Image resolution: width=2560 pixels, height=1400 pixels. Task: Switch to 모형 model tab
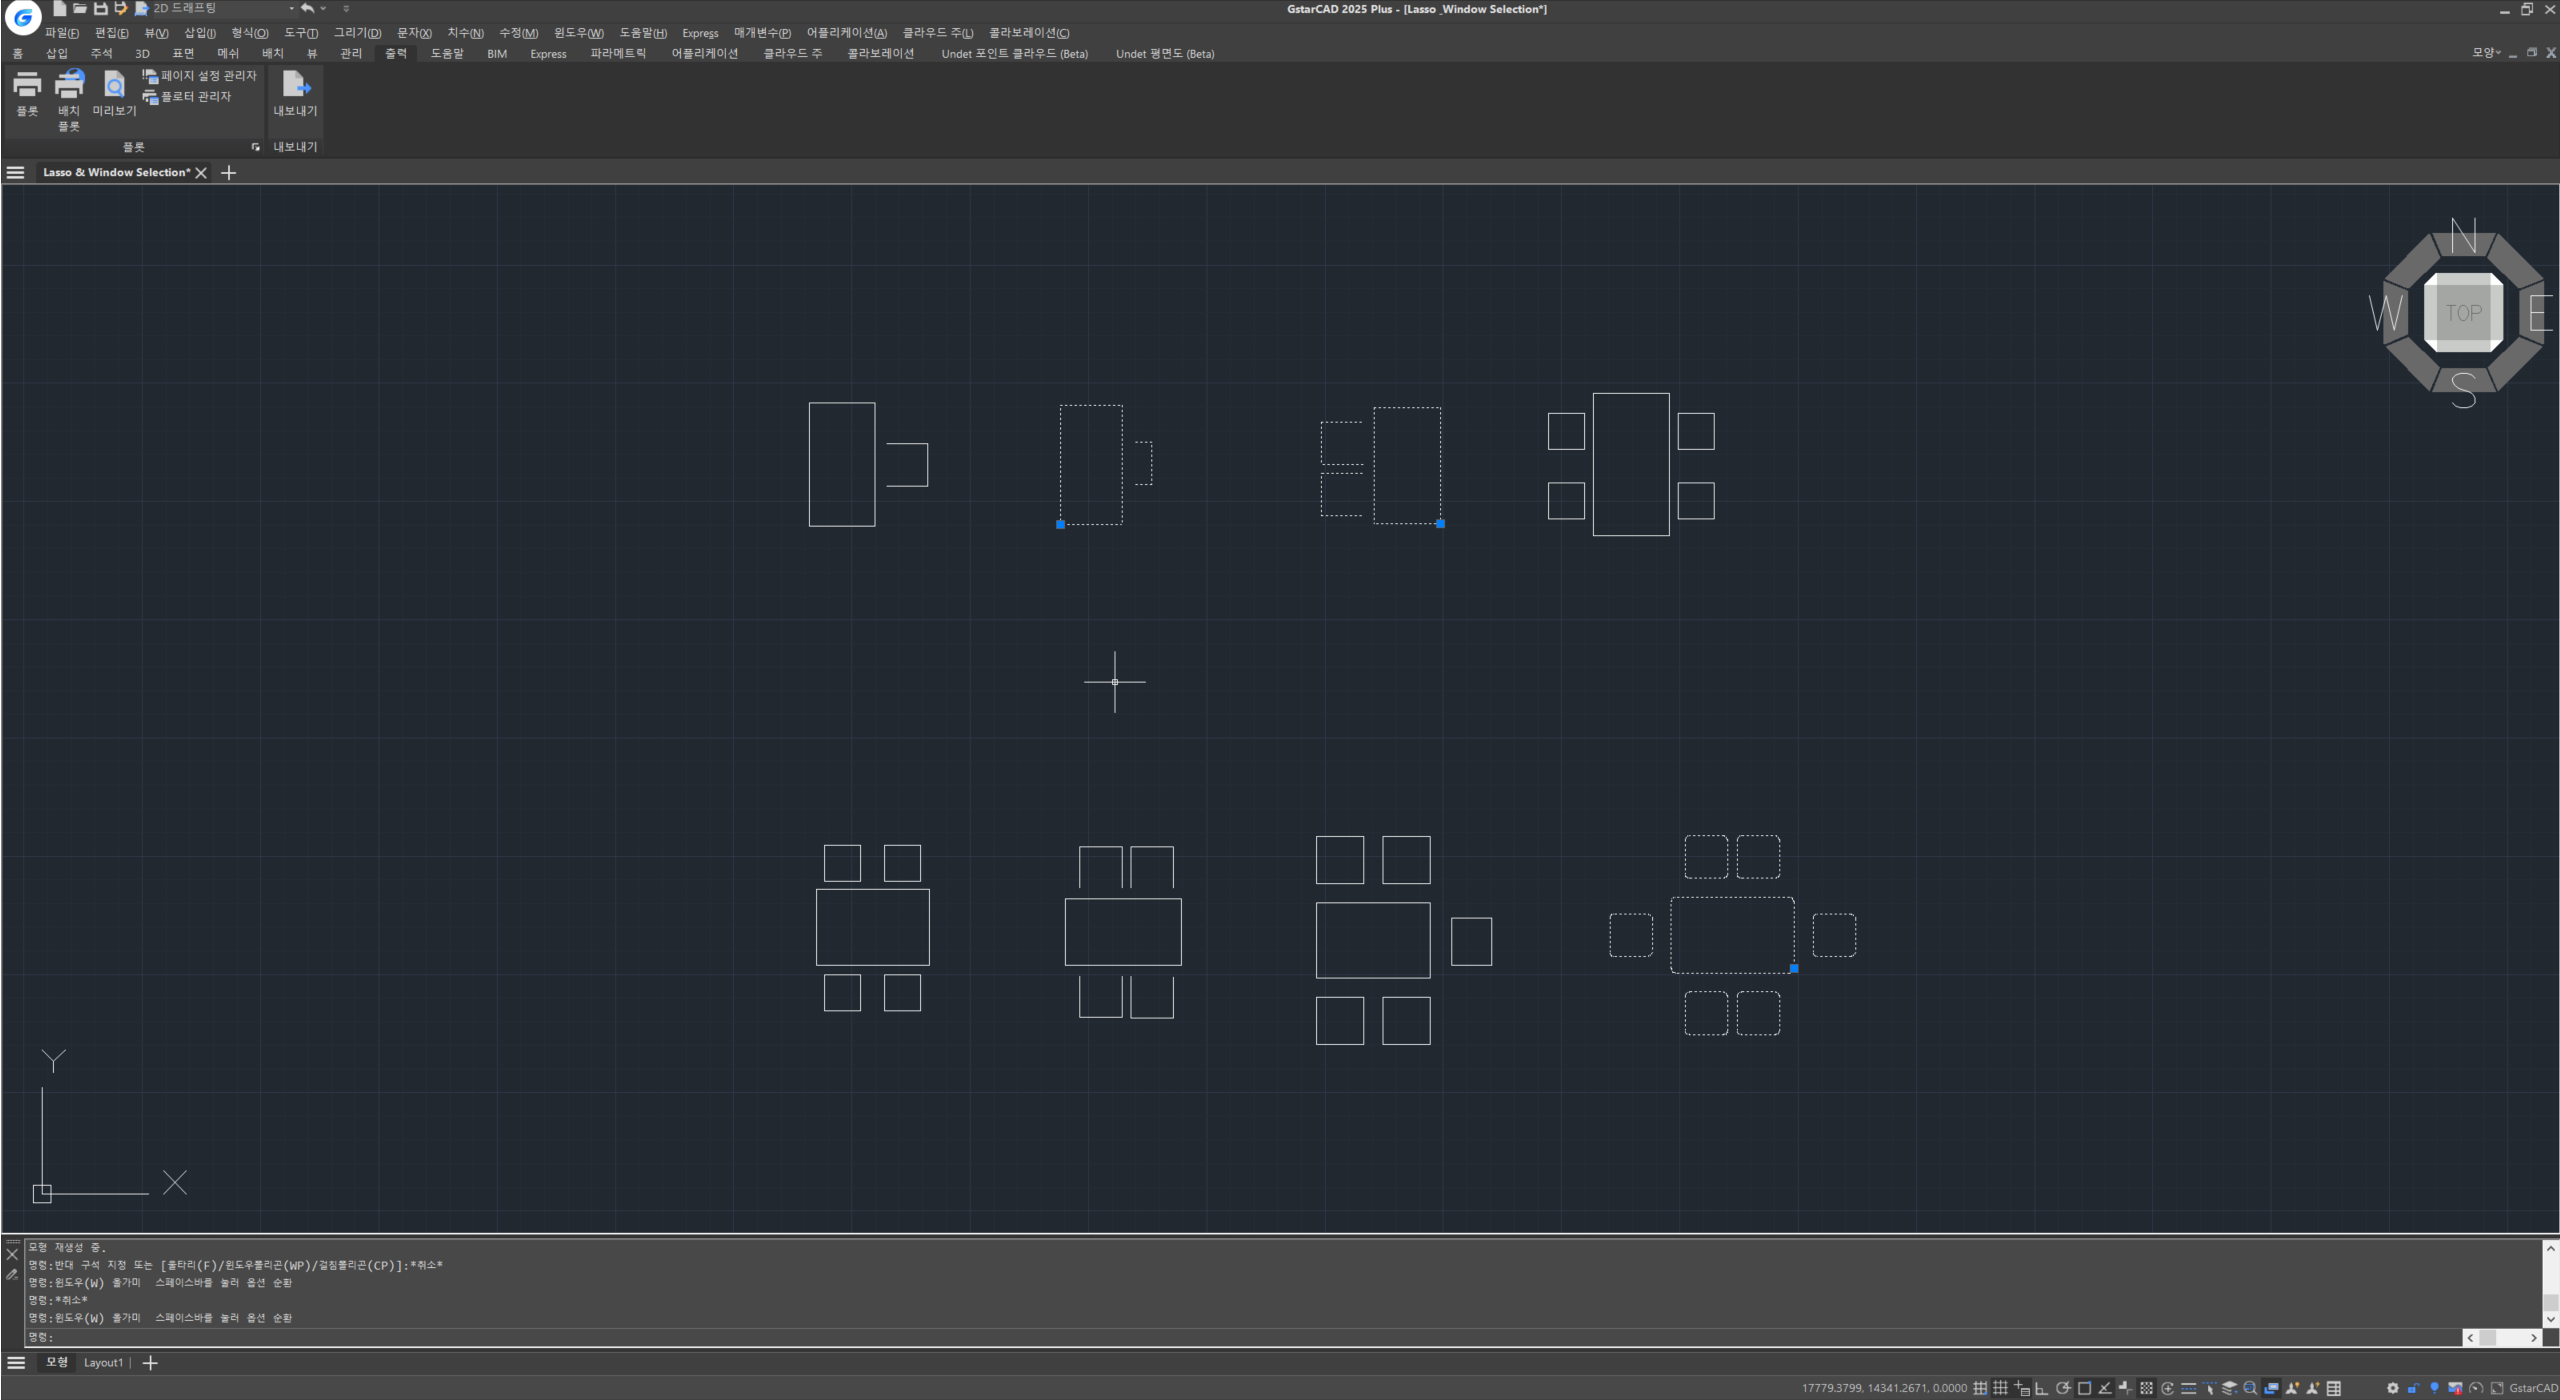pyautogui.click(x=57, y=1362)
